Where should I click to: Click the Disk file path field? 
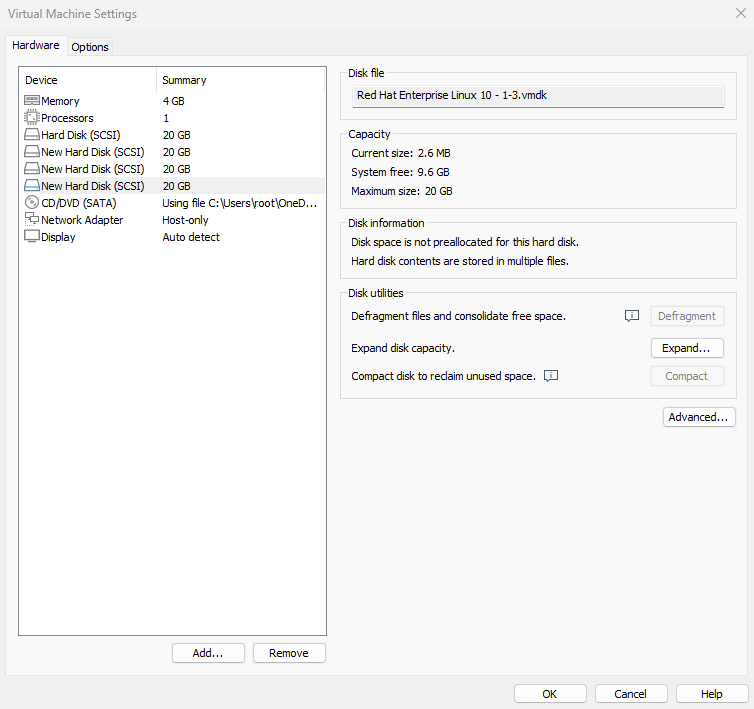539,96
